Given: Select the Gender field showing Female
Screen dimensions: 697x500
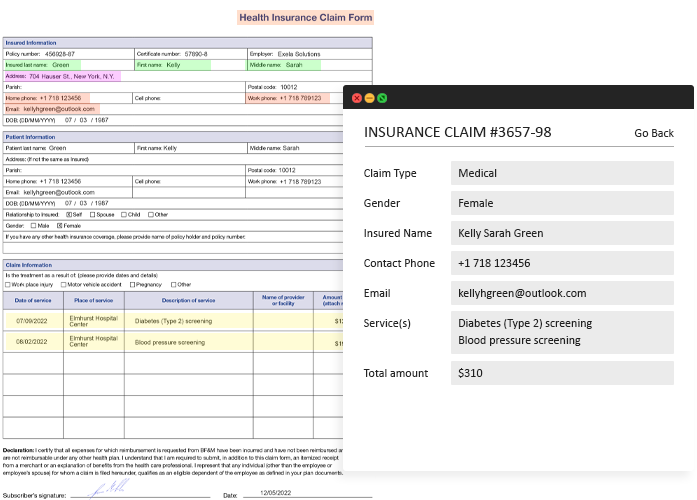Looking at the screenshot, I should [x=562, y=203].
